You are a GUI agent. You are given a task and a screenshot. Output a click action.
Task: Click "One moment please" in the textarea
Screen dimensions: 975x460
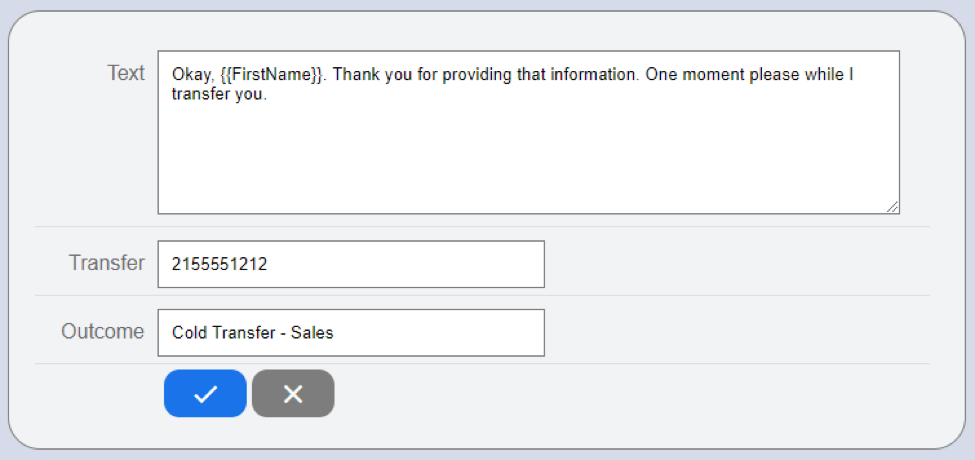[712, 75]
